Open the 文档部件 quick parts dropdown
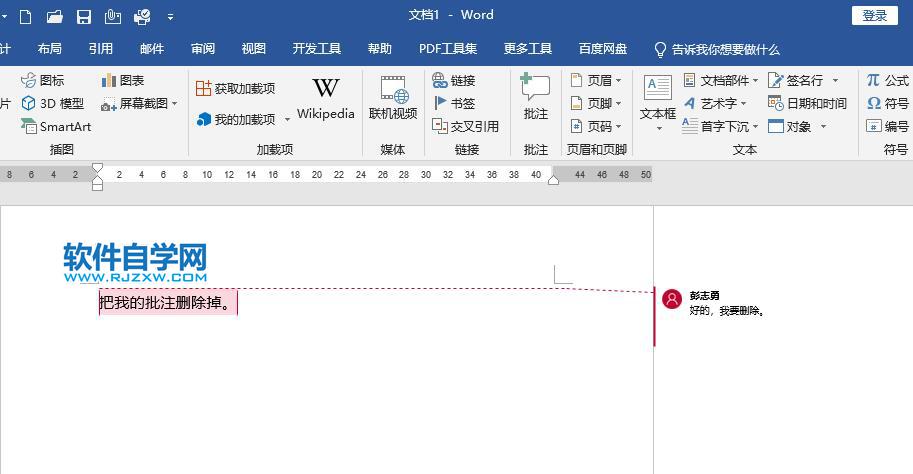The width and height of the screenshot is (913, 474). (x=721, y=80)
